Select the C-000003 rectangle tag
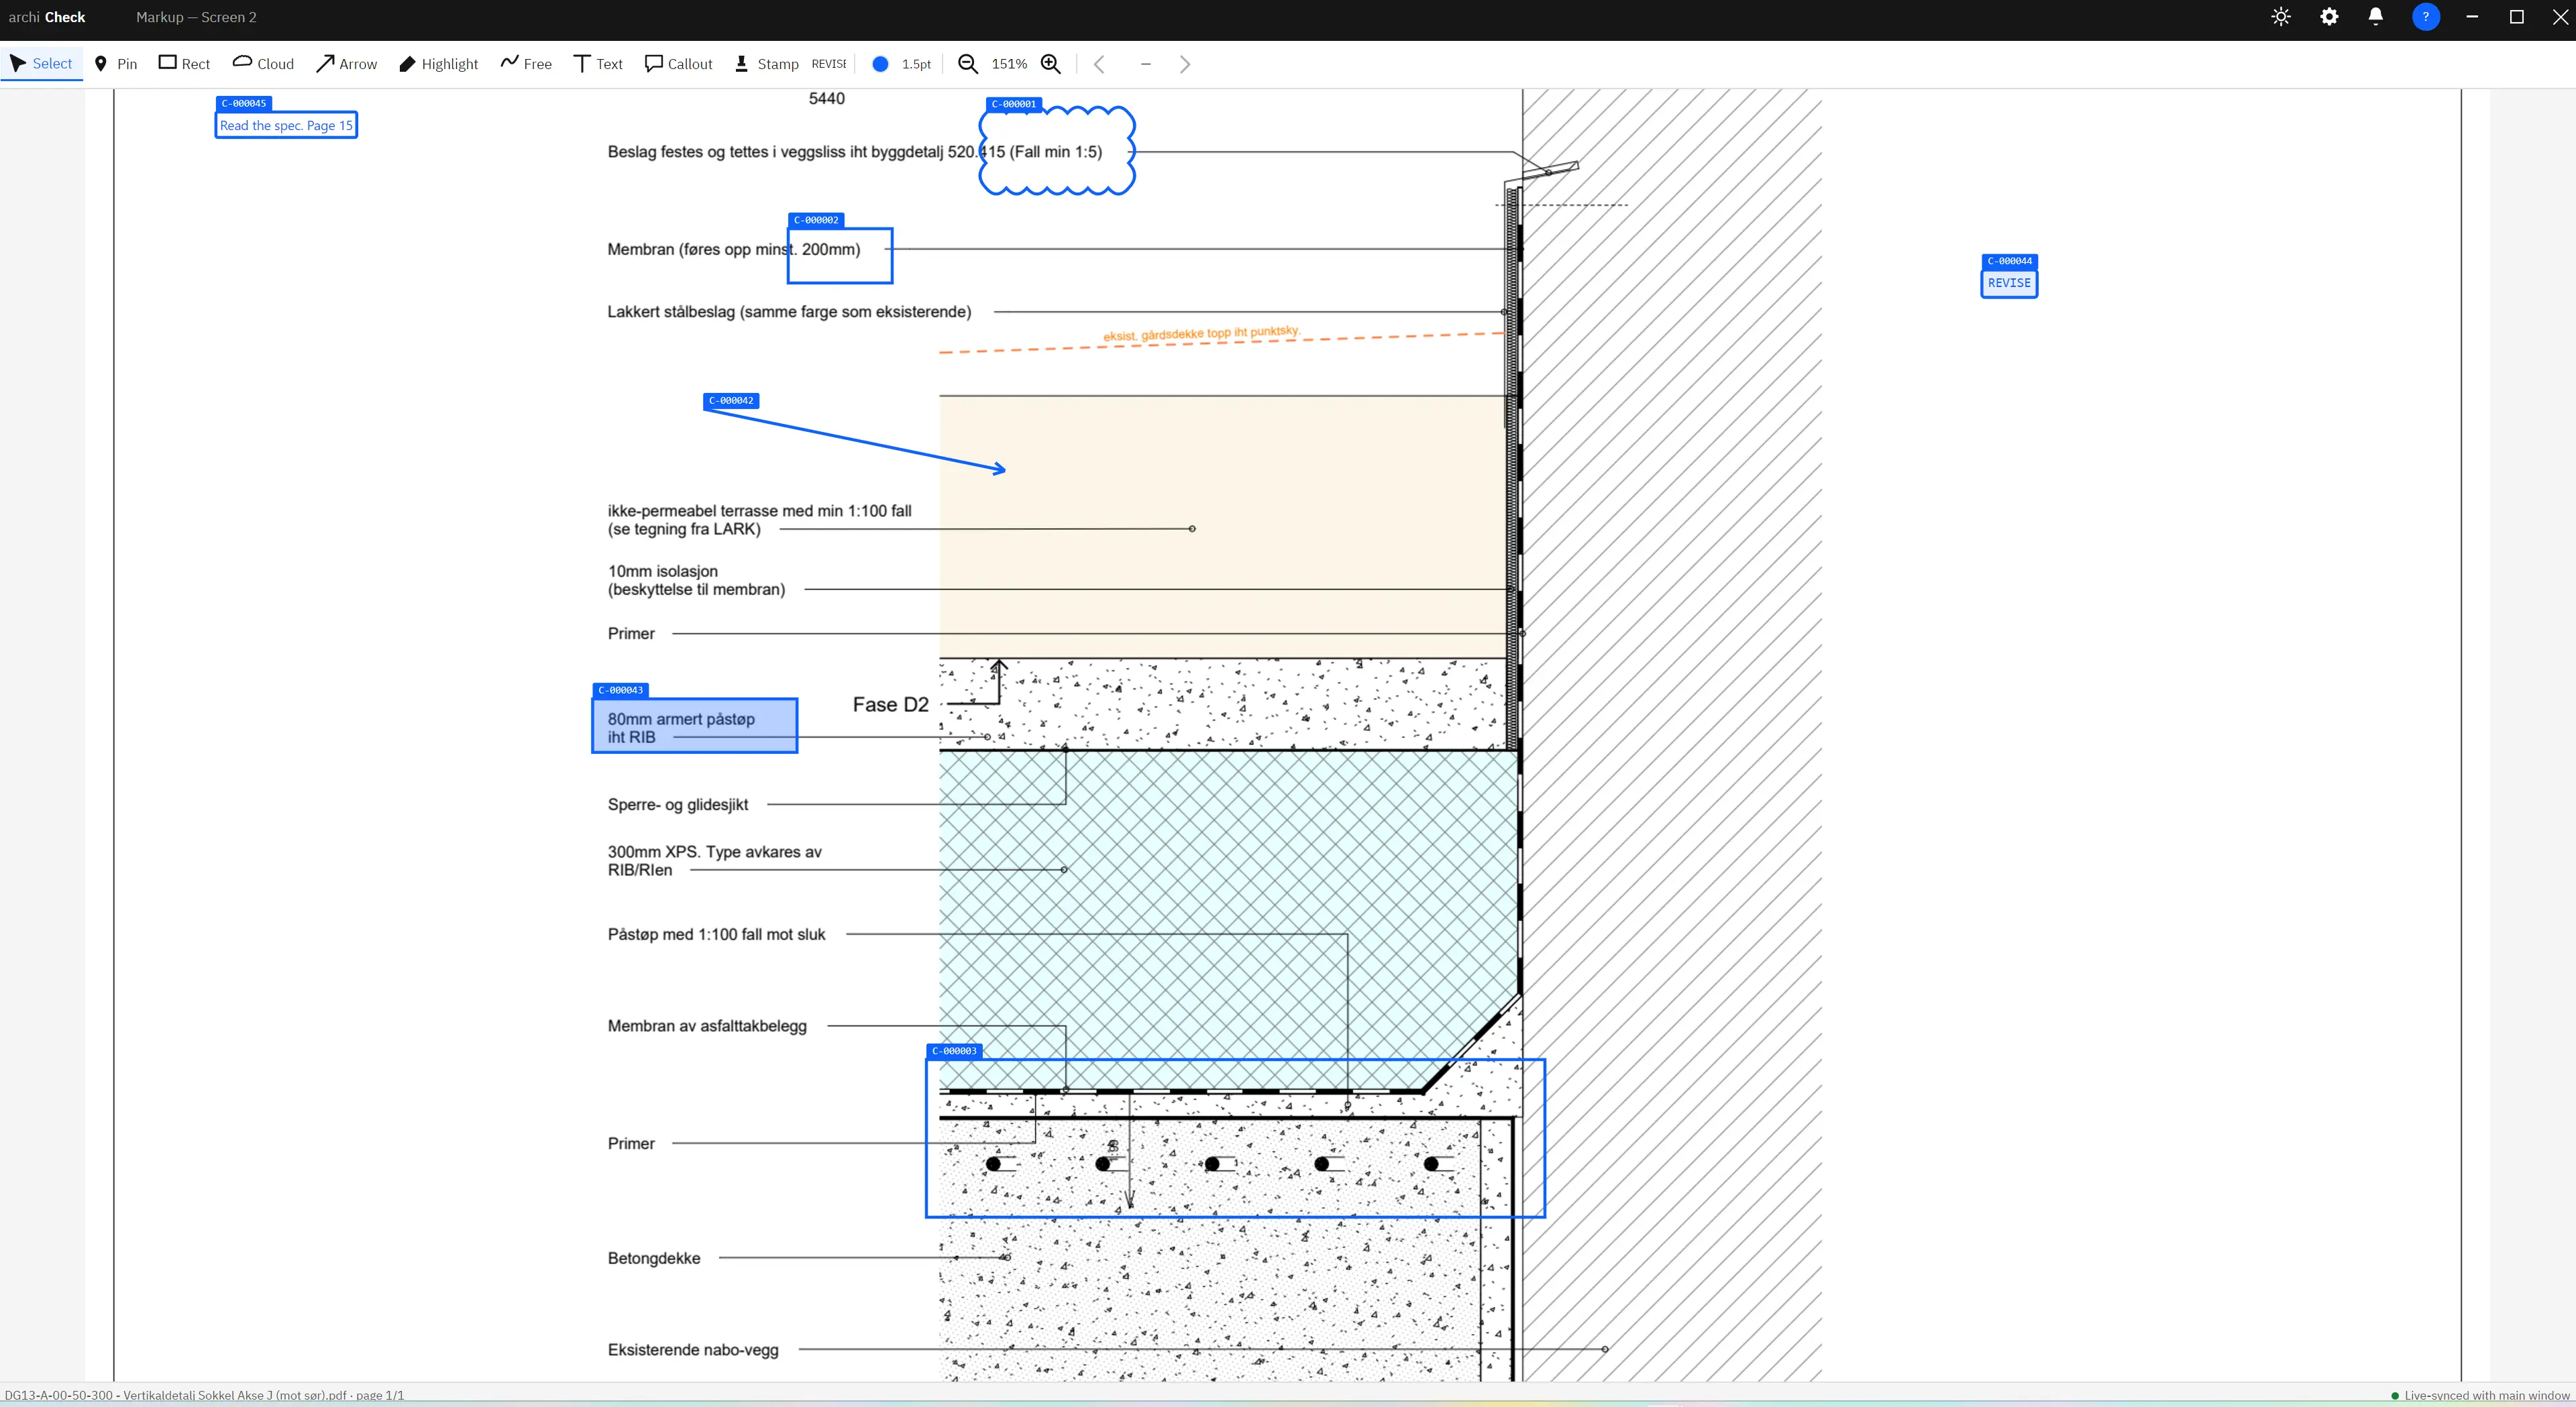 [x=954, y=1051]
